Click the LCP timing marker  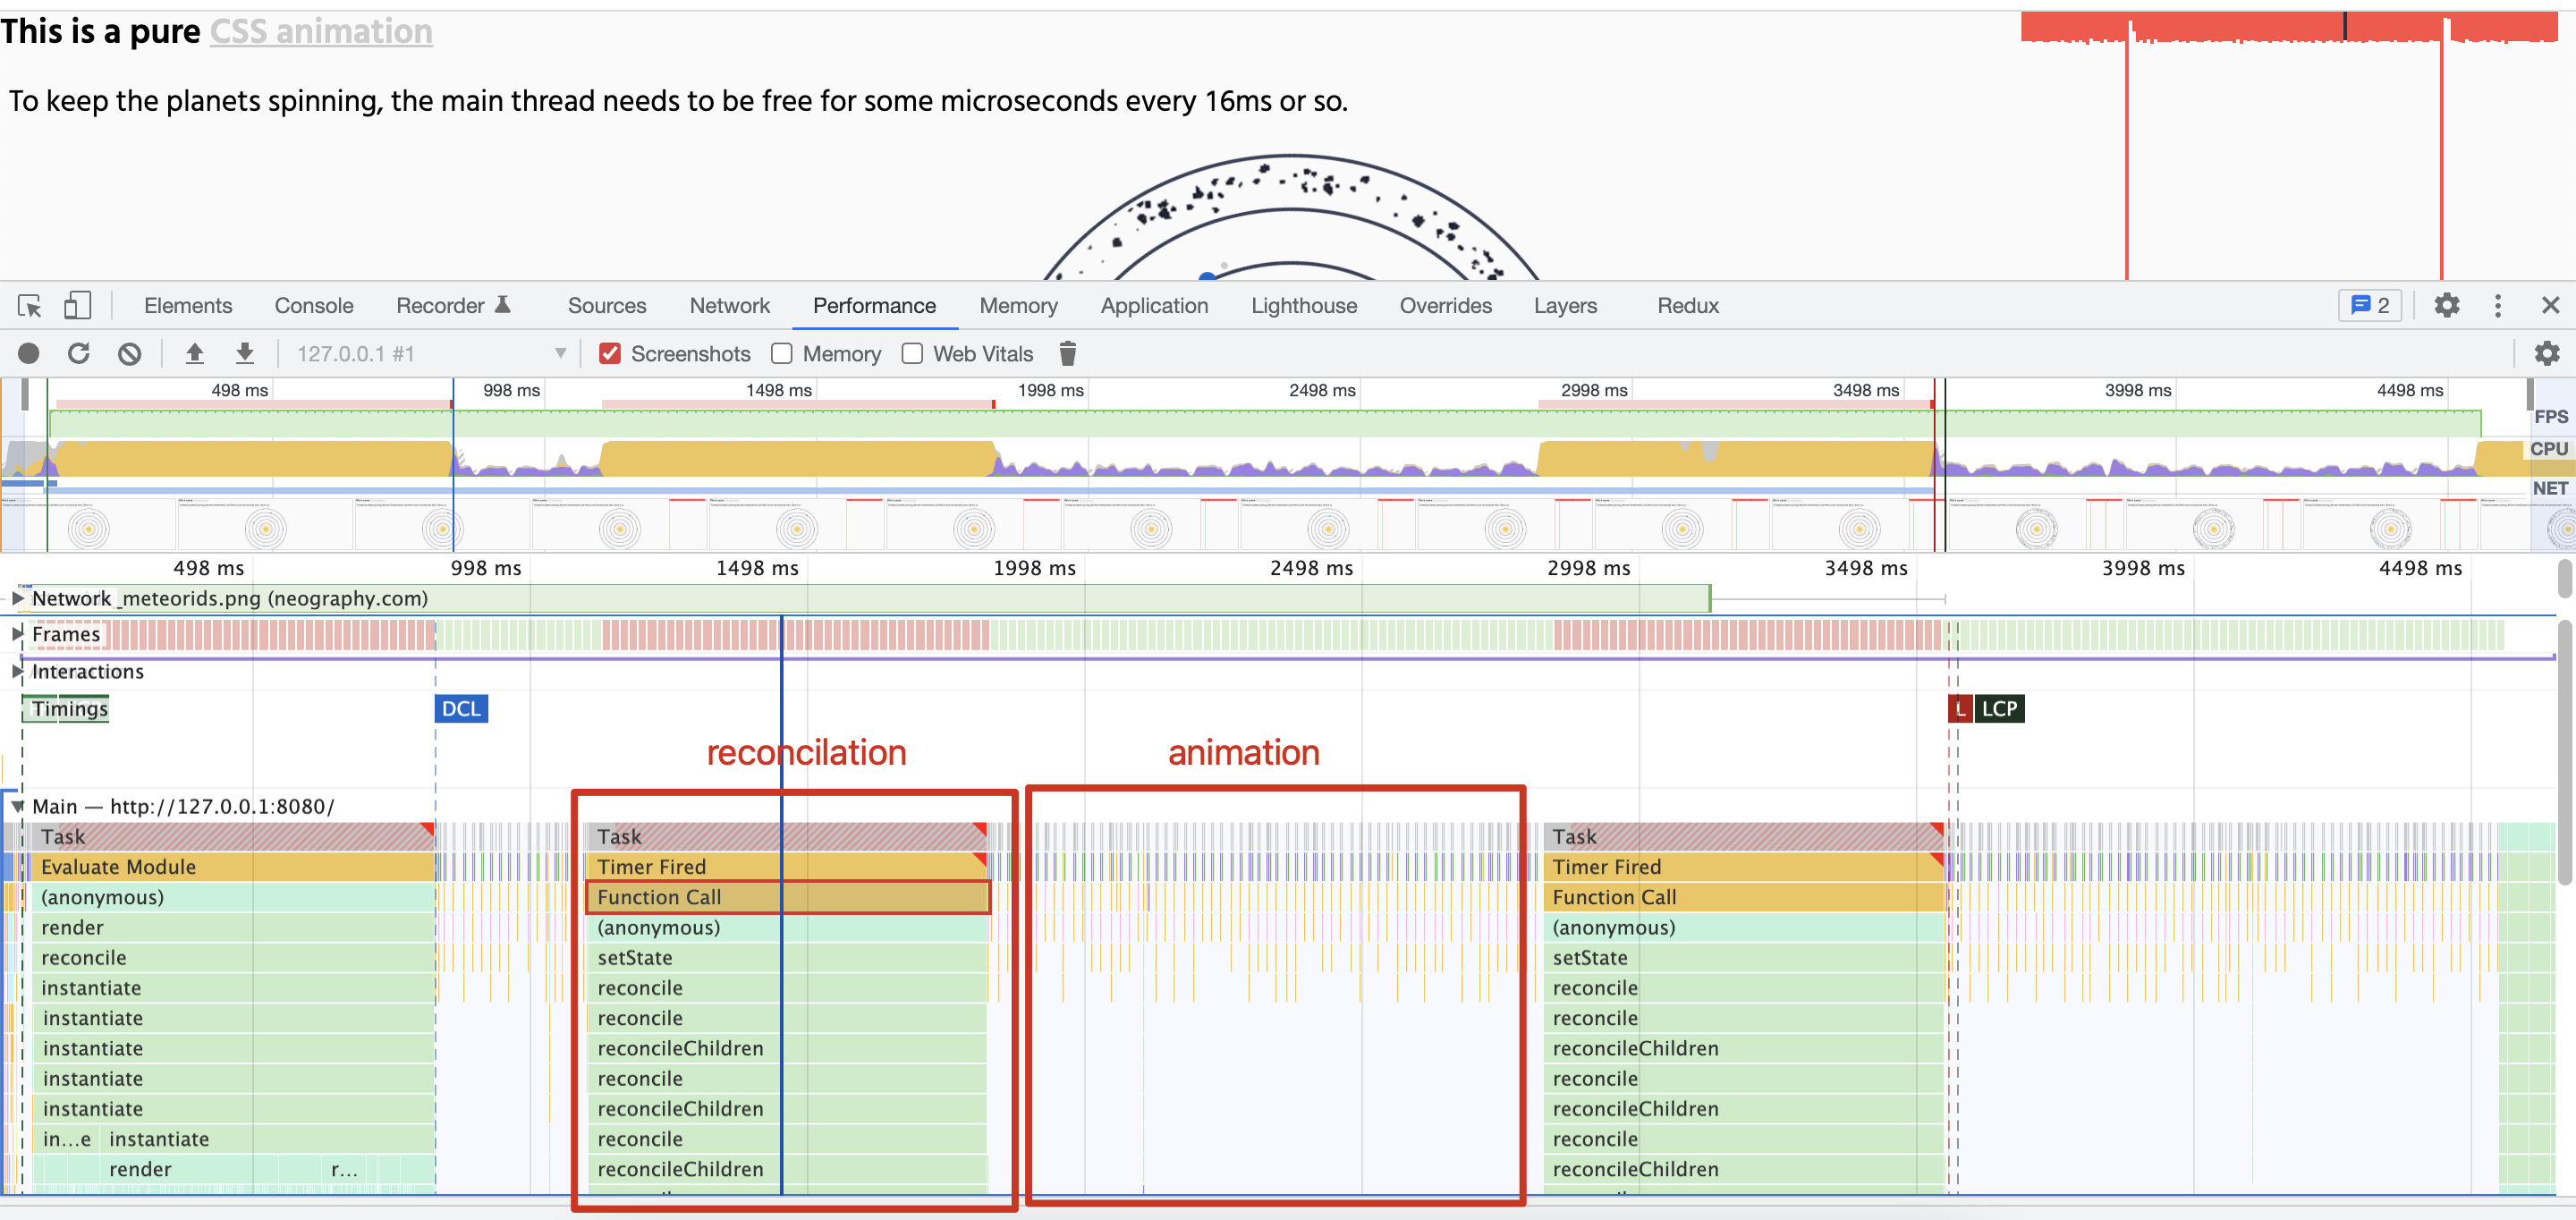click(1998, 709)
